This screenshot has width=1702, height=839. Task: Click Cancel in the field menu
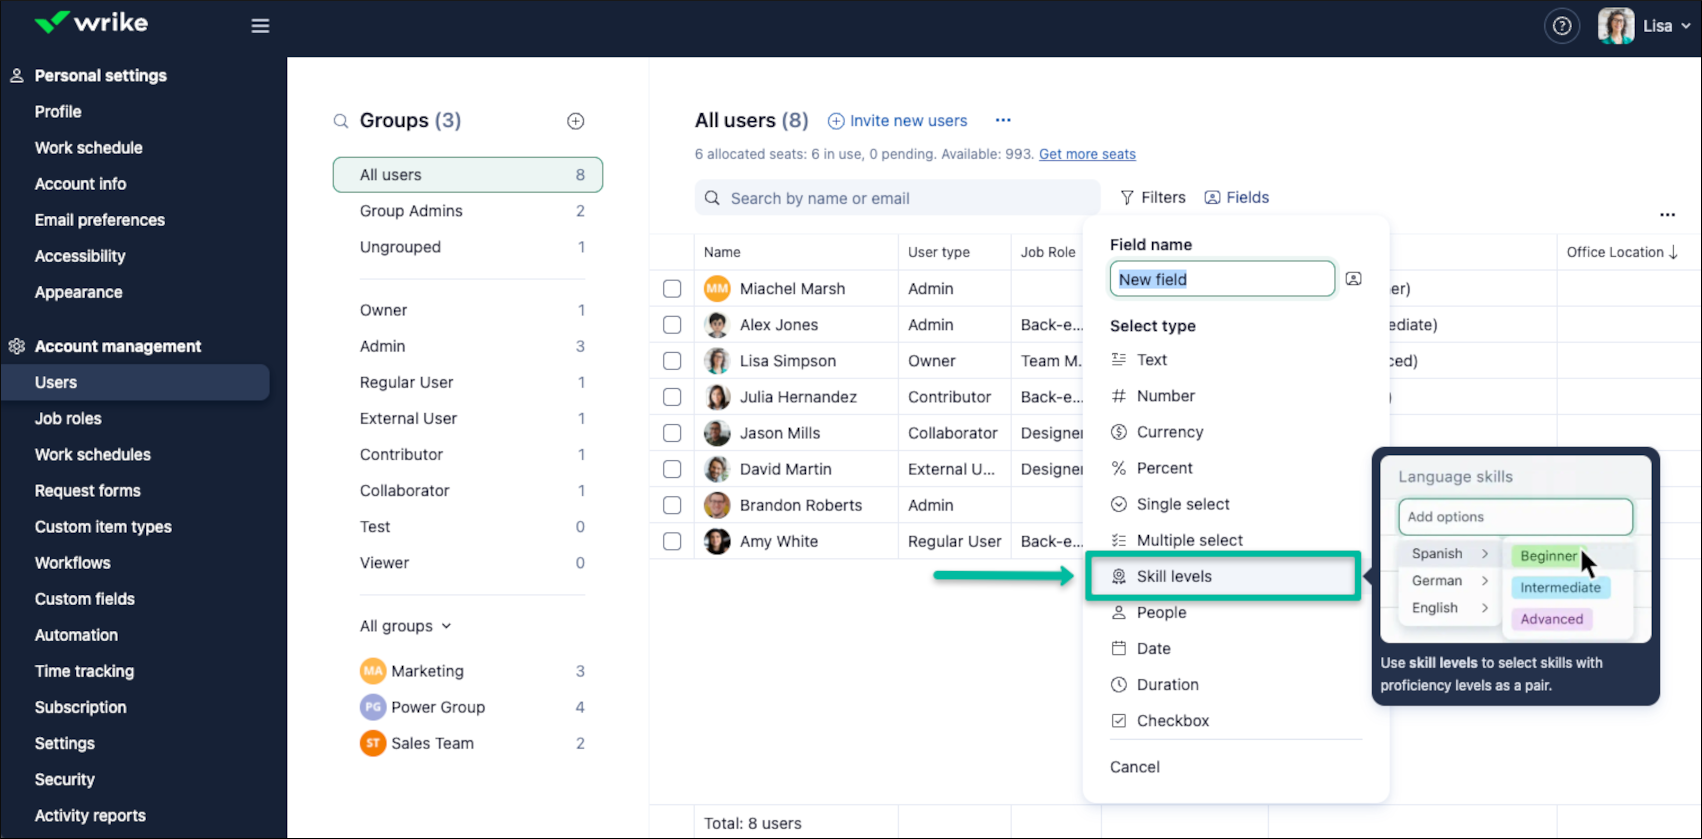1135,767
